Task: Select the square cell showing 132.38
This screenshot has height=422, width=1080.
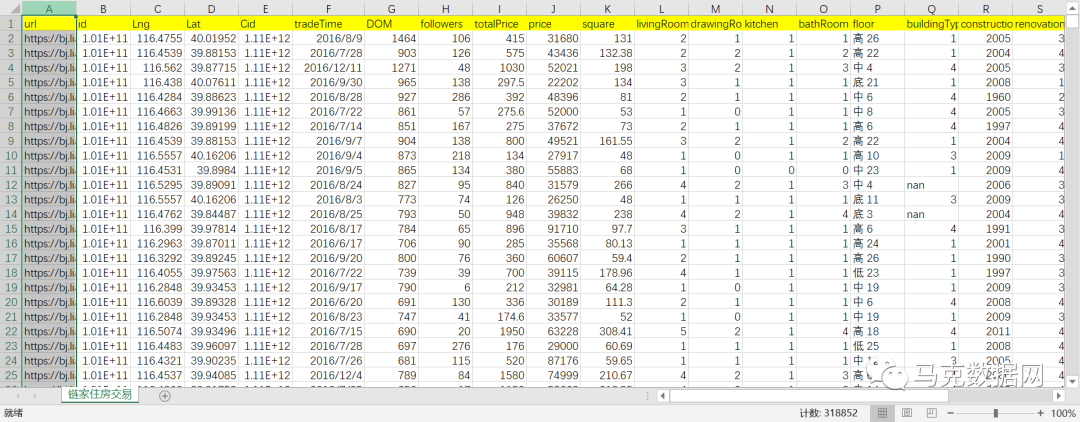Action: point(607,53)
